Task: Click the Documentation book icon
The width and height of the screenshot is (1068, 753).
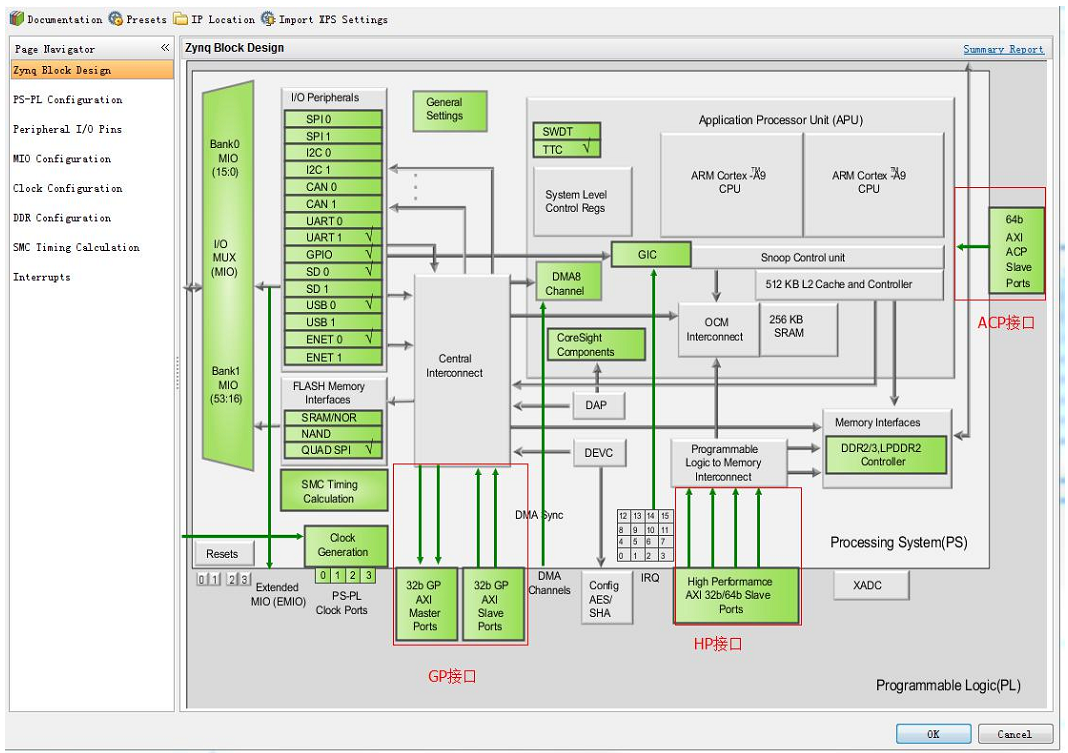Action: [16, 19]
